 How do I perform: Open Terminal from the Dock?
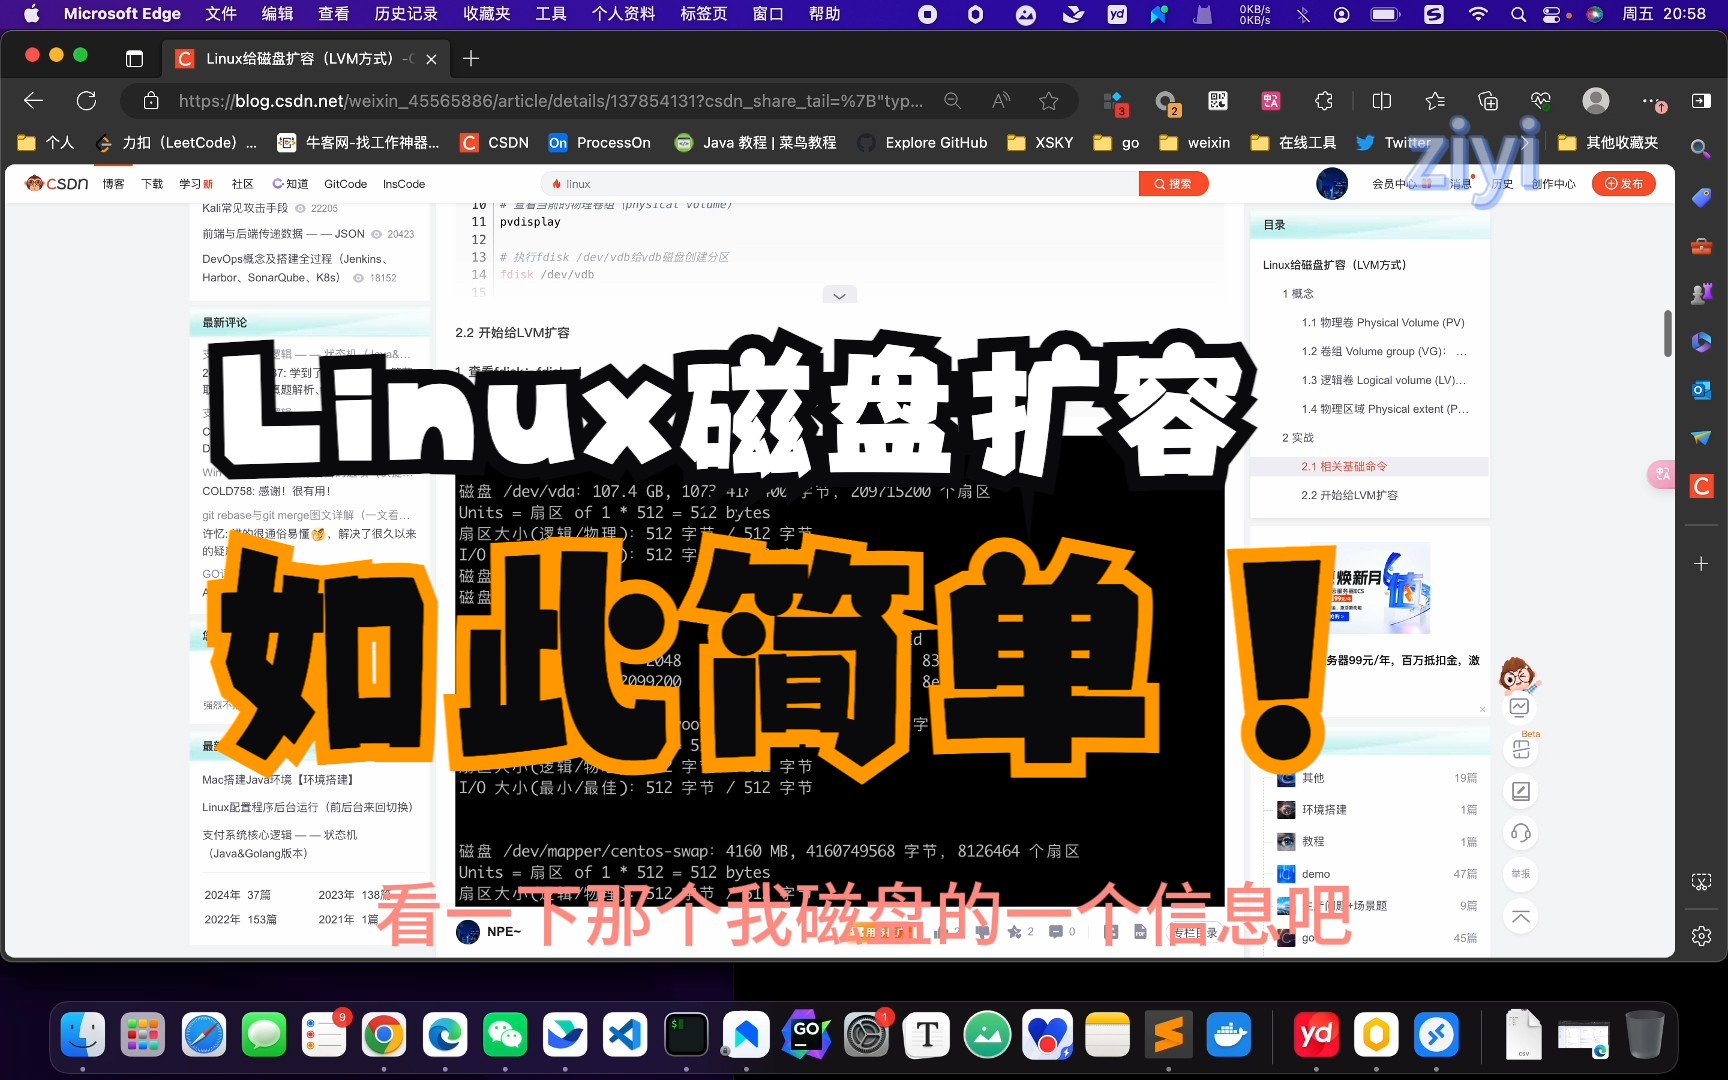coord(686,1034)
